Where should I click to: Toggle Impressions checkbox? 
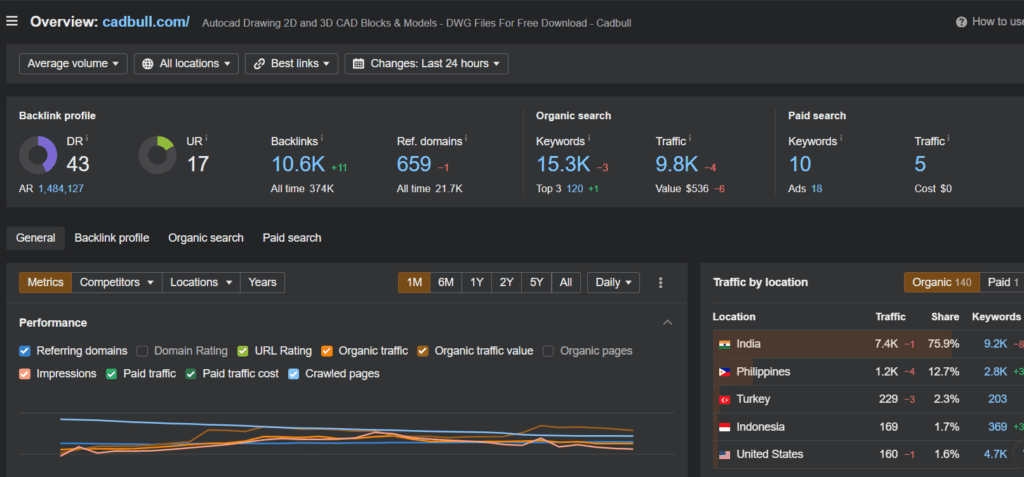[x=25, y=374]
